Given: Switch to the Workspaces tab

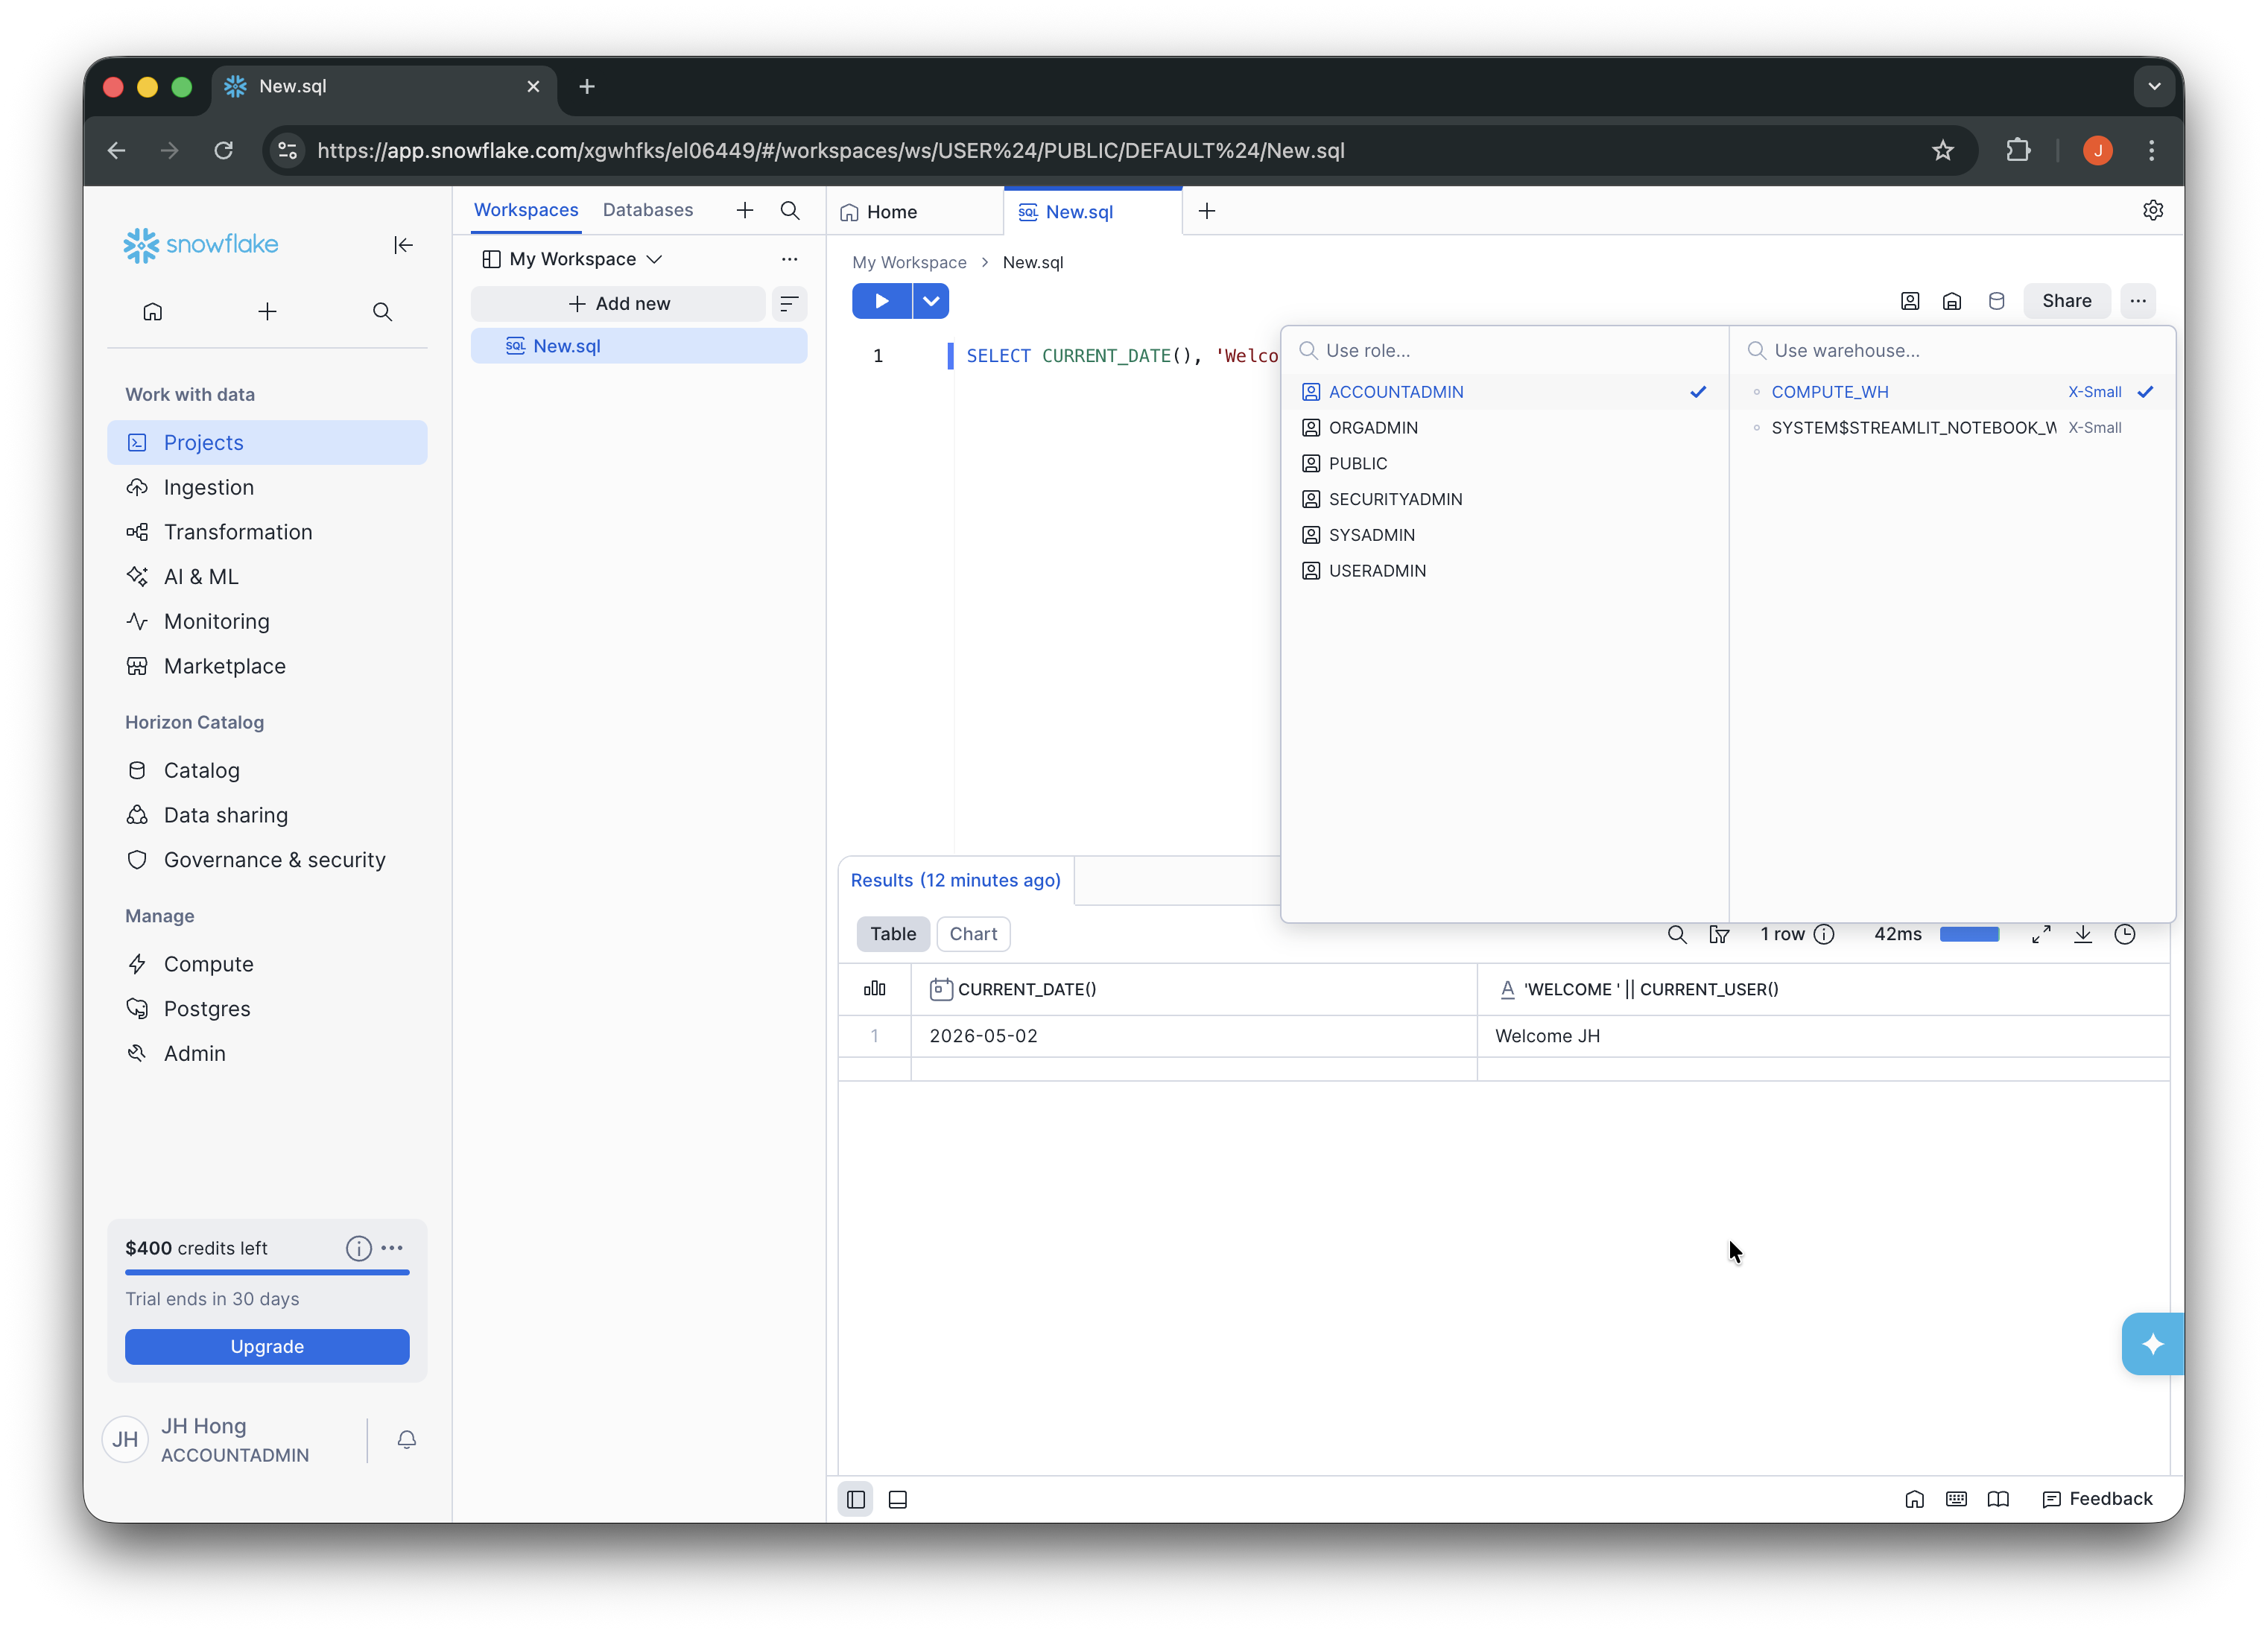Looking at the screenshot, I should (x=526, y=210).
